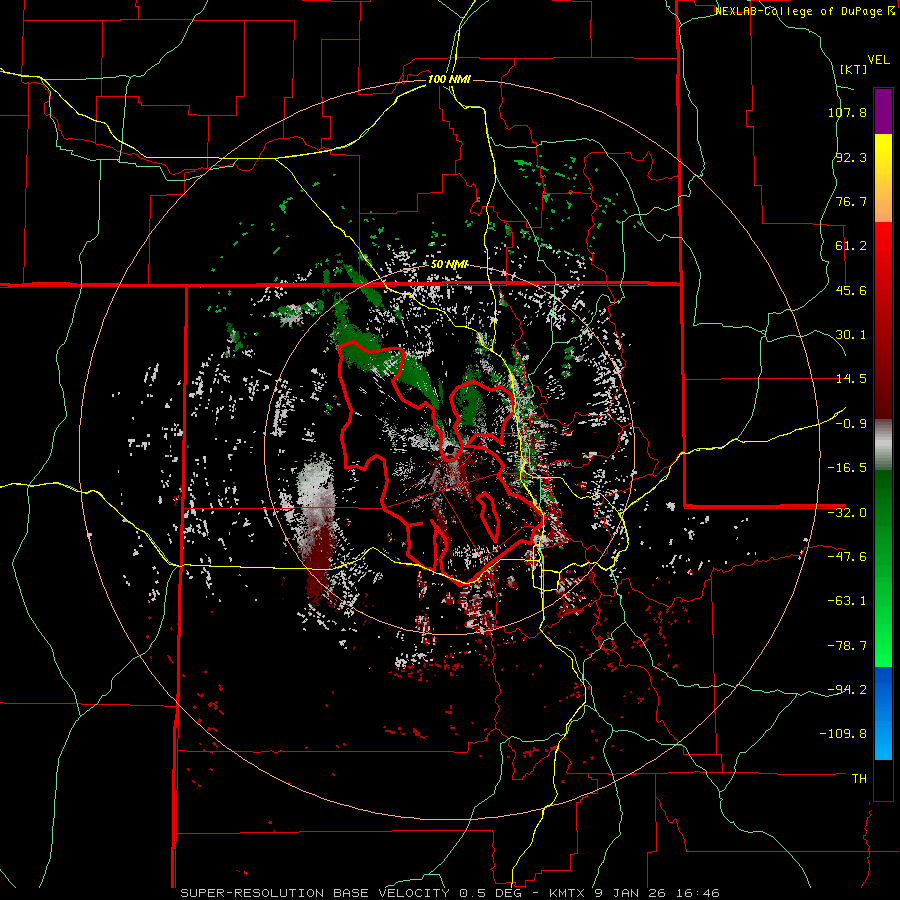Select the 107.8 legend value
Image resolution: width=900 pixels, height=900 pixels.
(x=847, y=112)
